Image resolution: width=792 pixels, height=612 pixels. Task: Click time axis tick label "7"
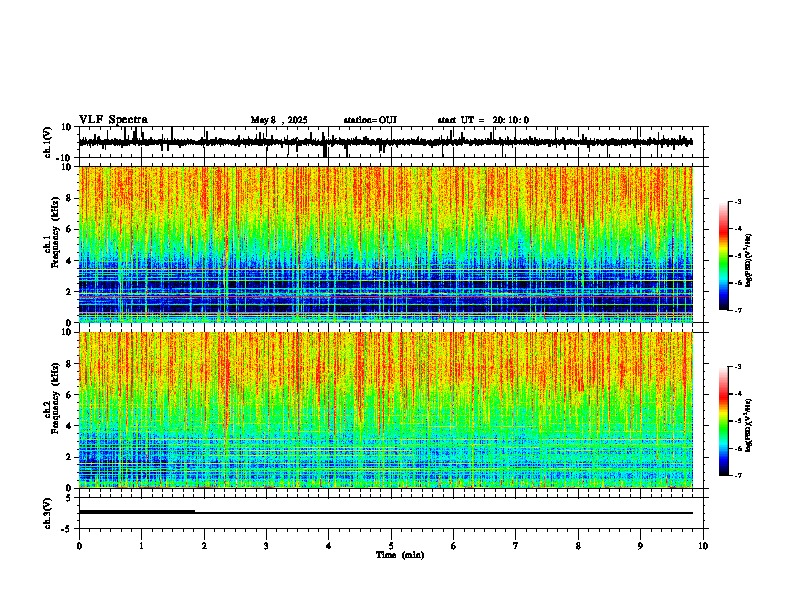click(516, 546)
